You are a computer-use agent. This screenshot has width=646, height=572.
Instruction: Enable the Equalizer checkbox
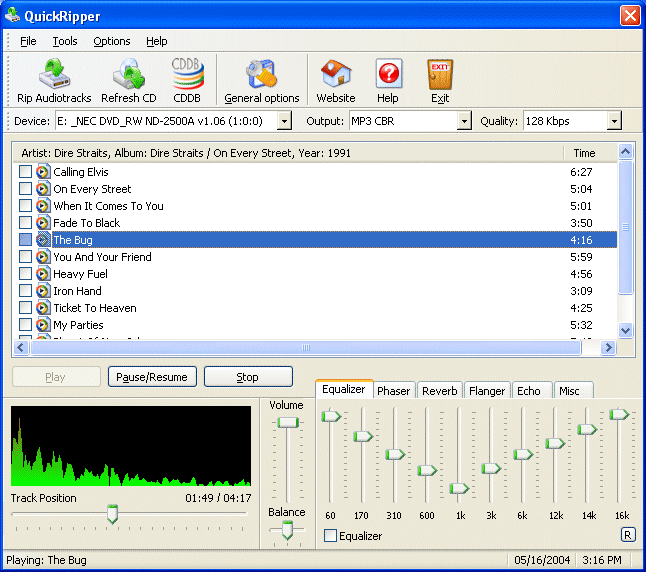330,536
